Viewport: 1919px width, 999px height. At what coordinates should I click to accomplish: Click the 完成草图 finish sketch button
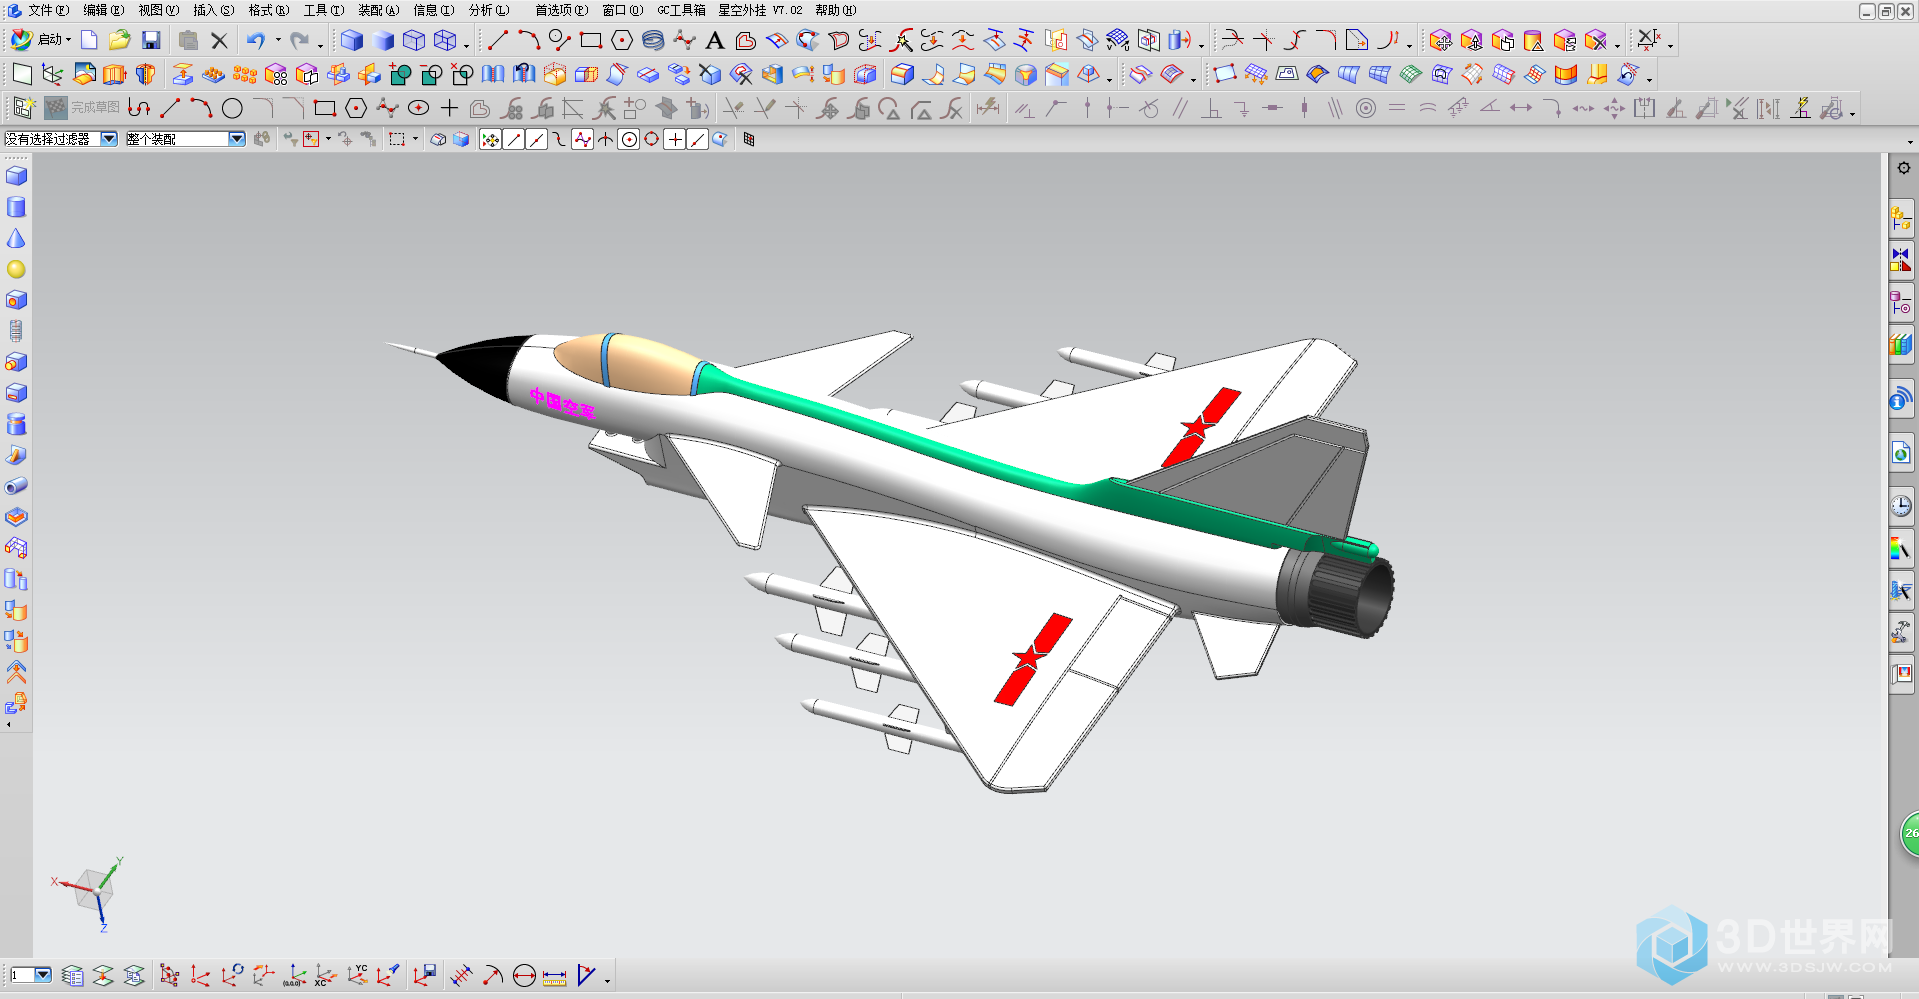[x=83, y=108]
